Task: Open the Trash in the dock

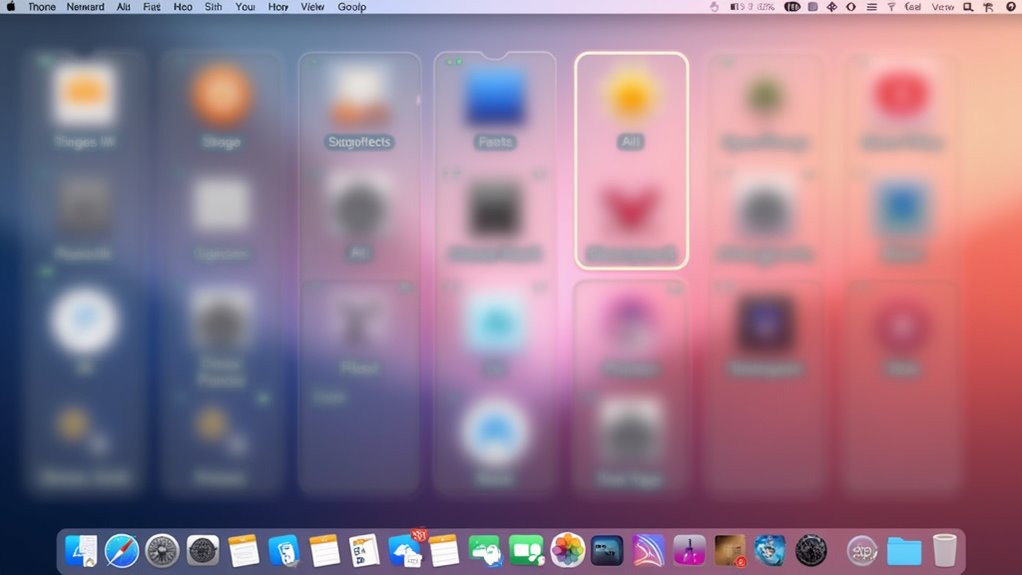Action: pos(944,550)
